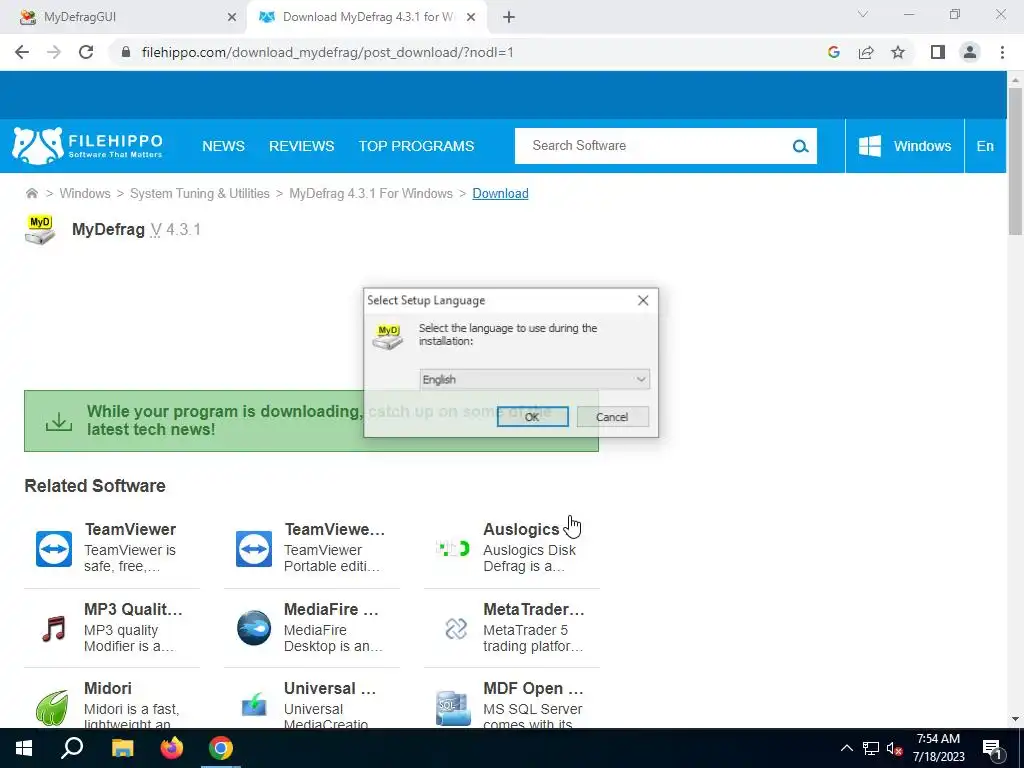Screen dimensions: 1024x768
Task: Click the browser forward arrow
Action: point(54,52)
